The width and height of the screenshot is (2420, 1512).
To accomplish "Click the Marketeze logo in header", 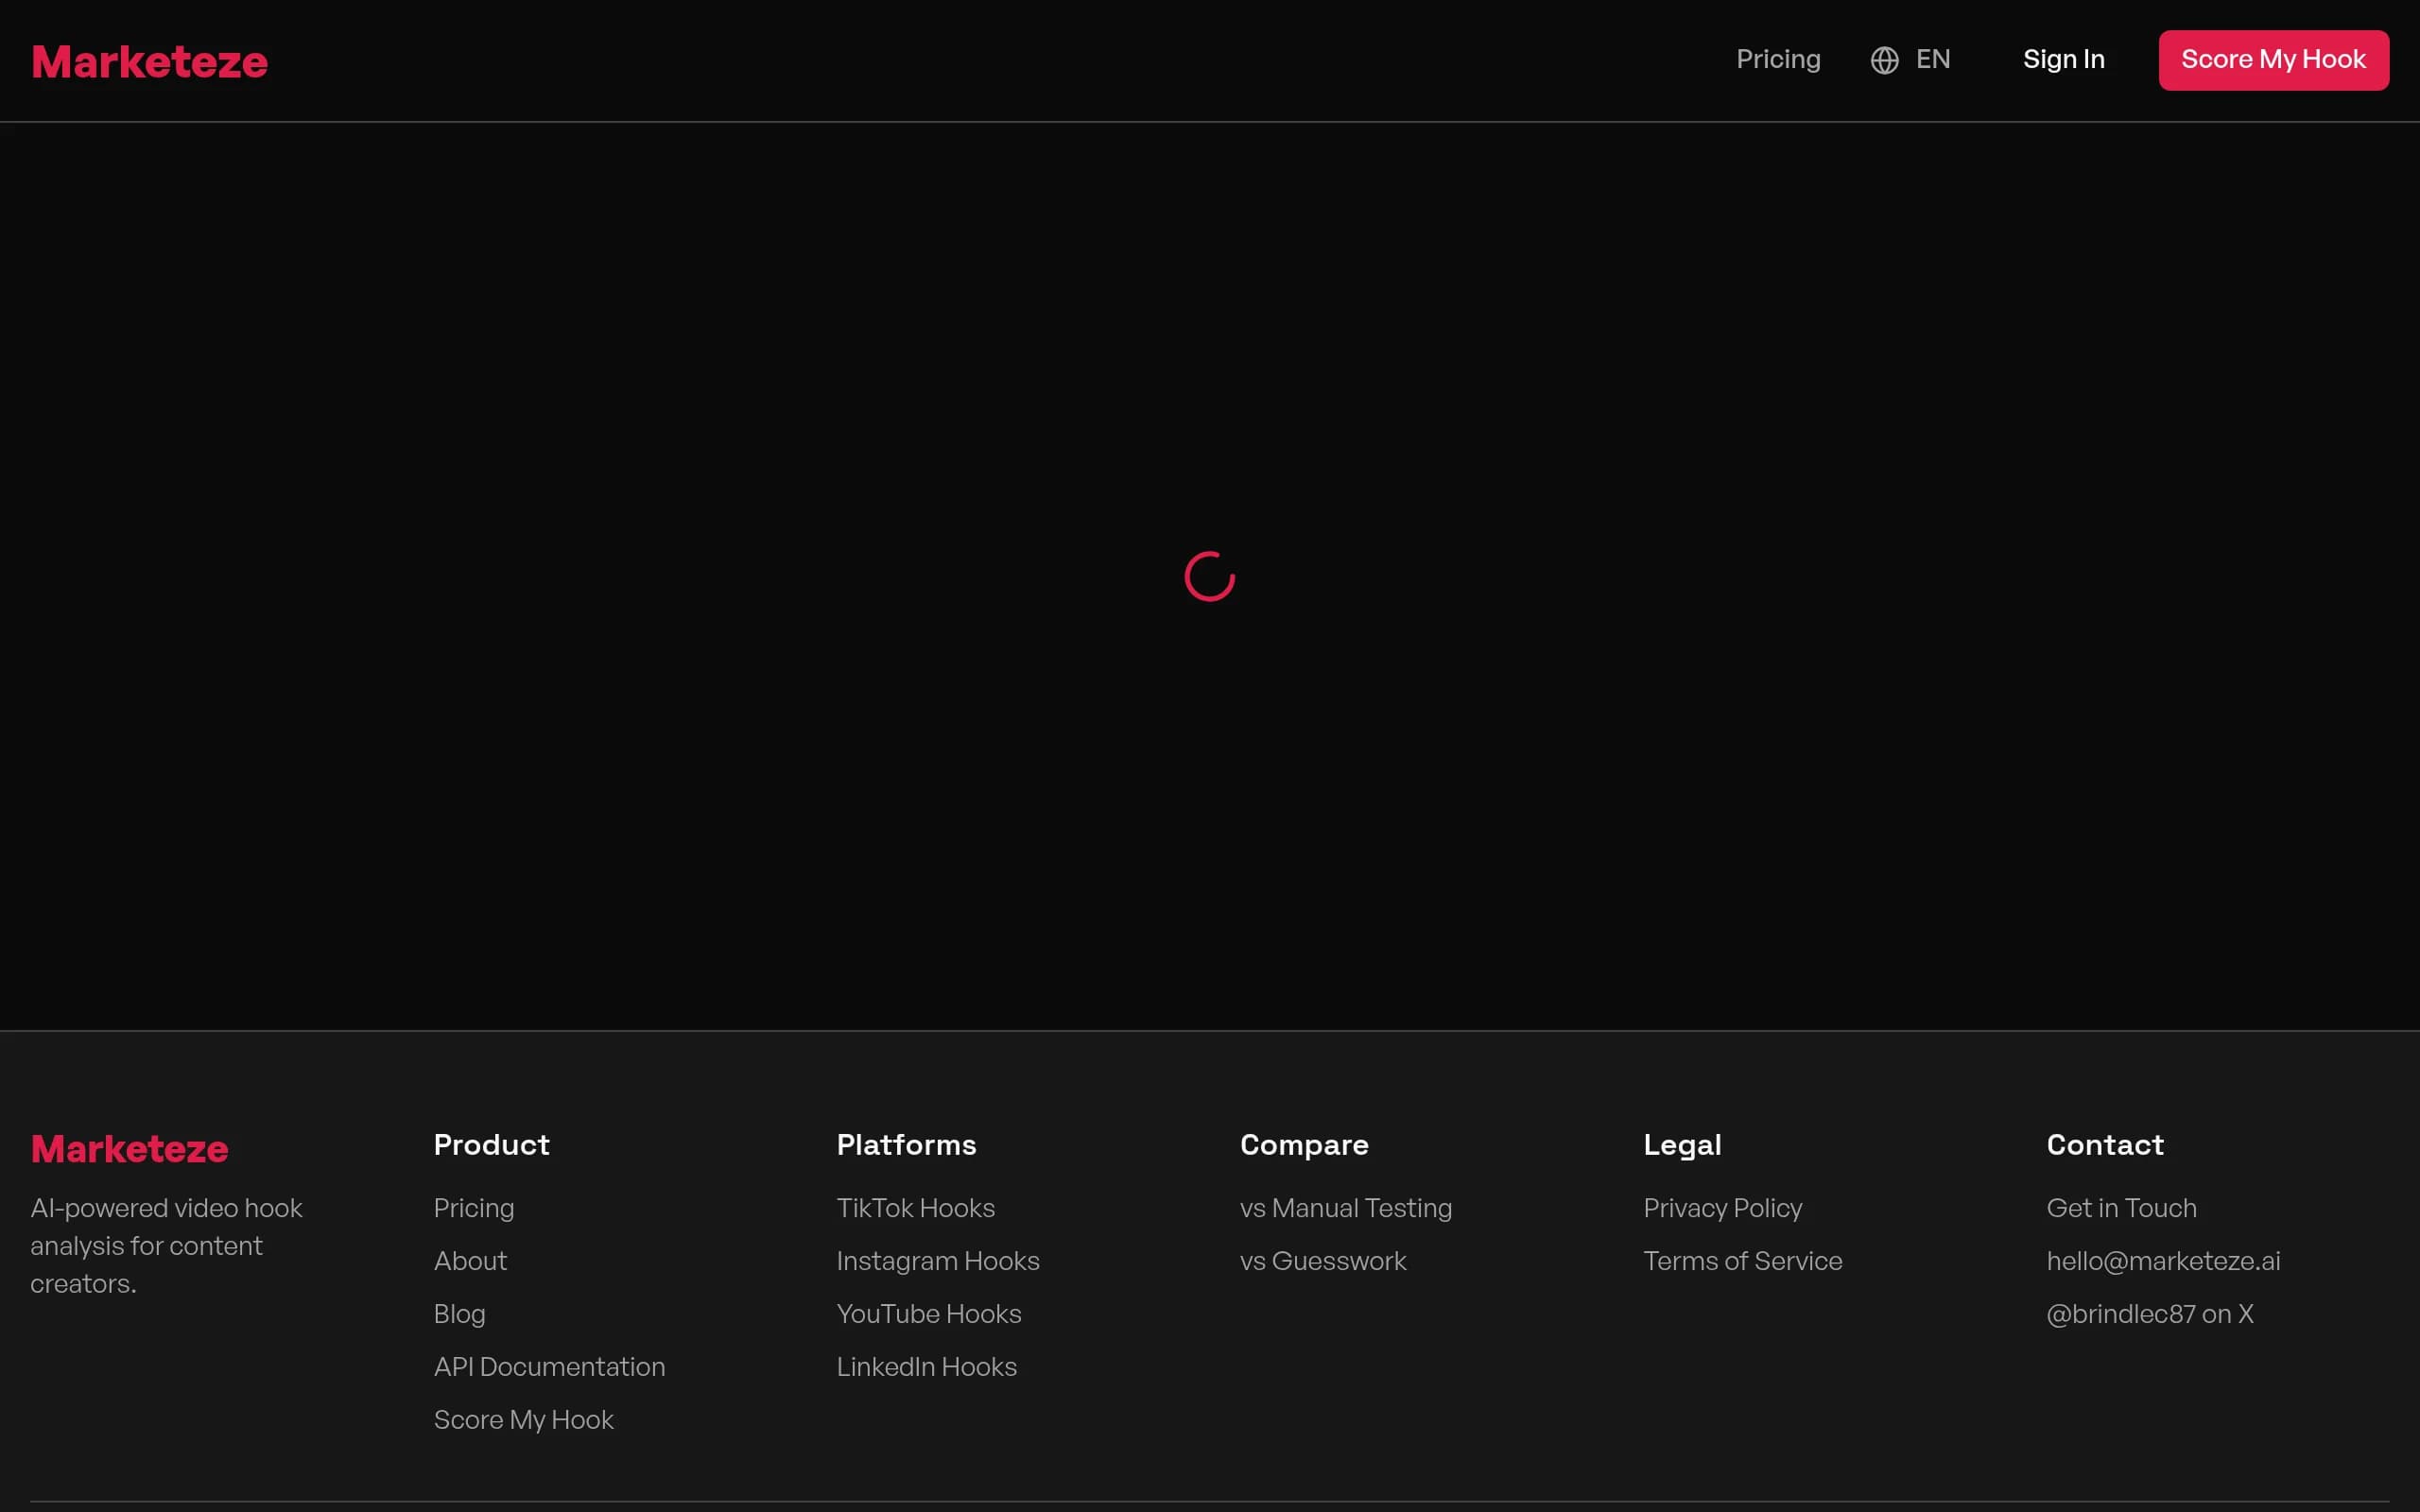I will 149,62.
